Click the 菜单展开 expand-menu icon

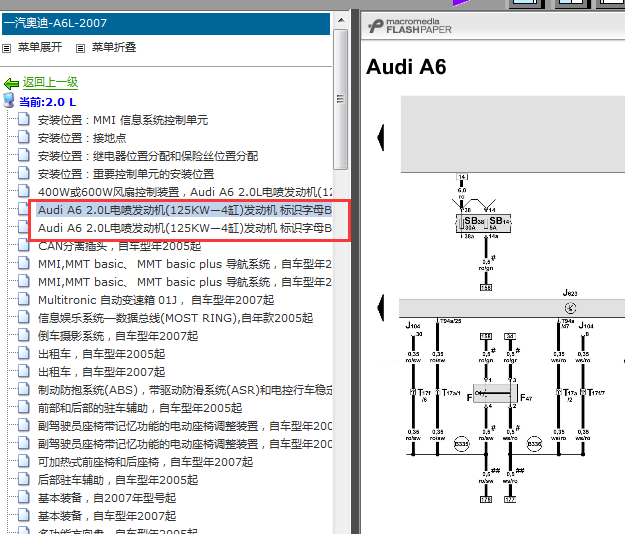click(x=6, y=48)
